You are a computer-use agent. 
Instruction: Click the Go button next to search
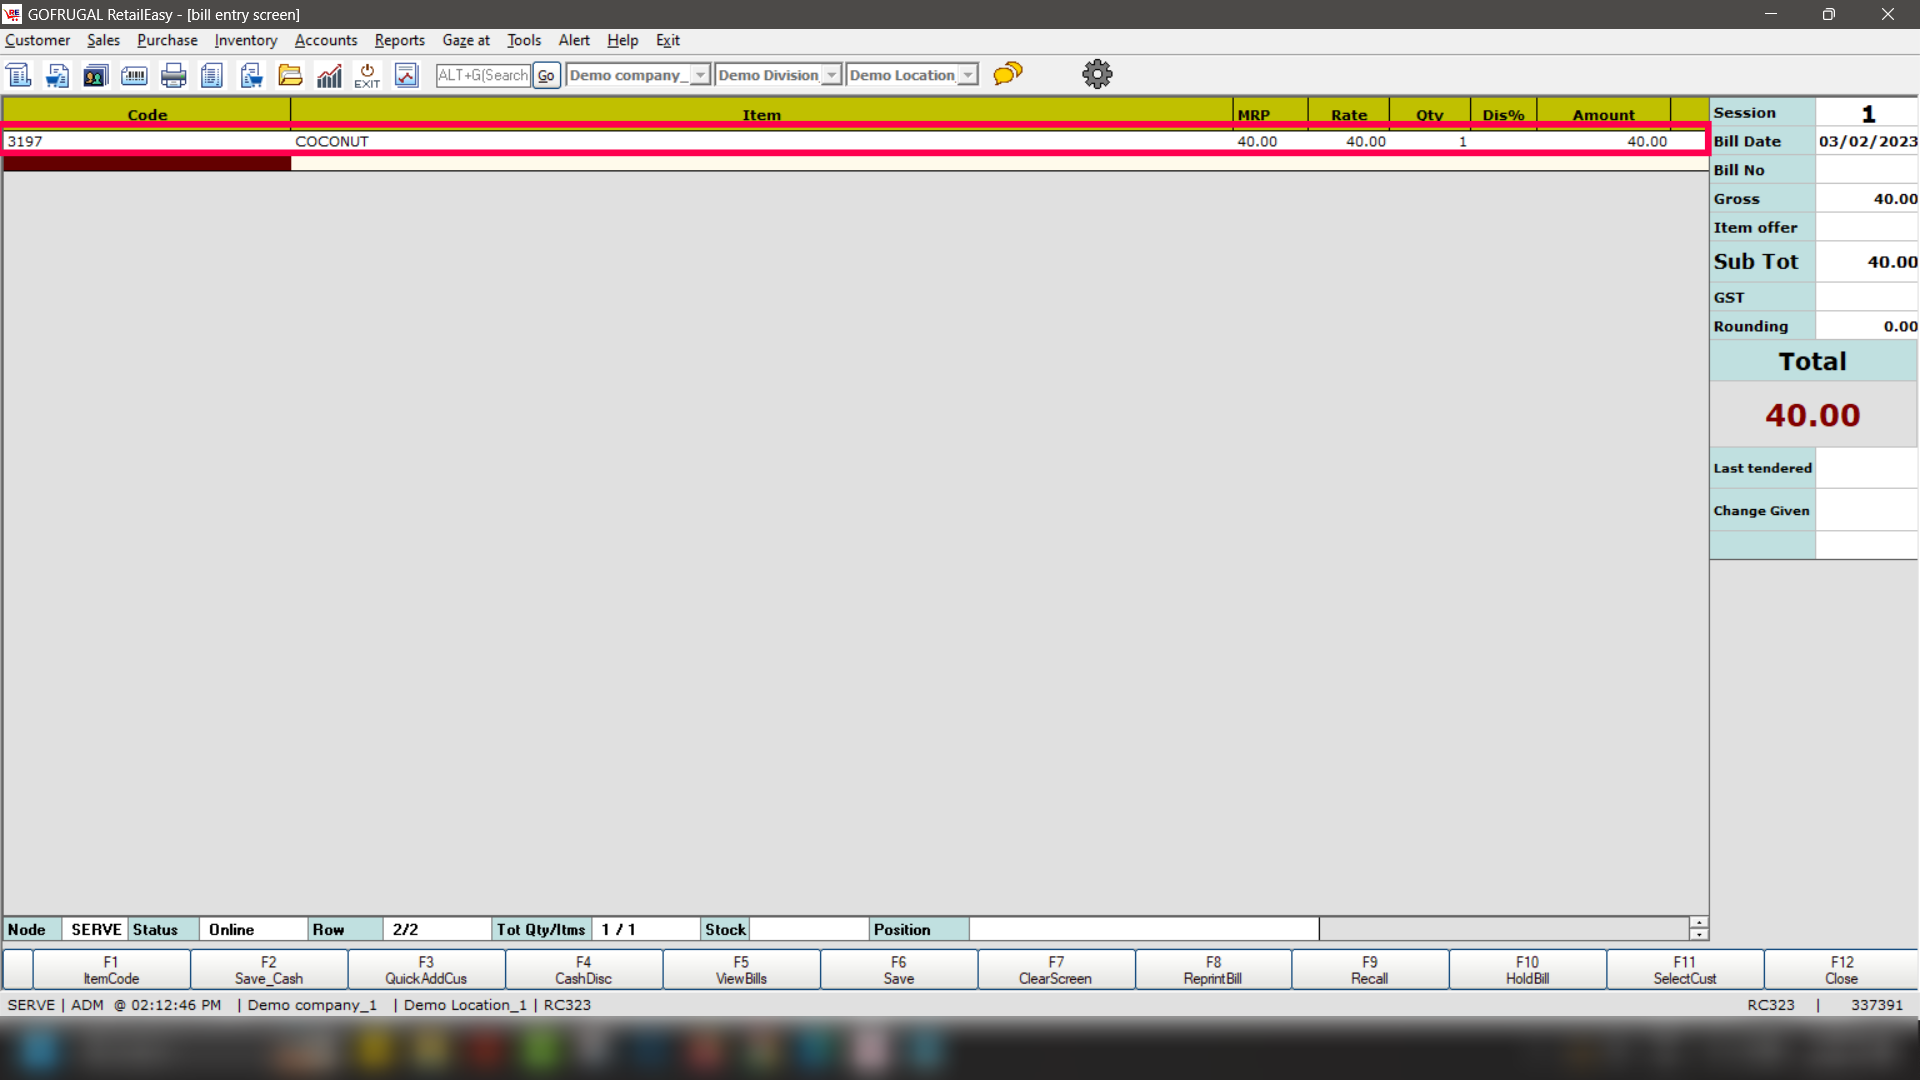(x=546, y=75)
